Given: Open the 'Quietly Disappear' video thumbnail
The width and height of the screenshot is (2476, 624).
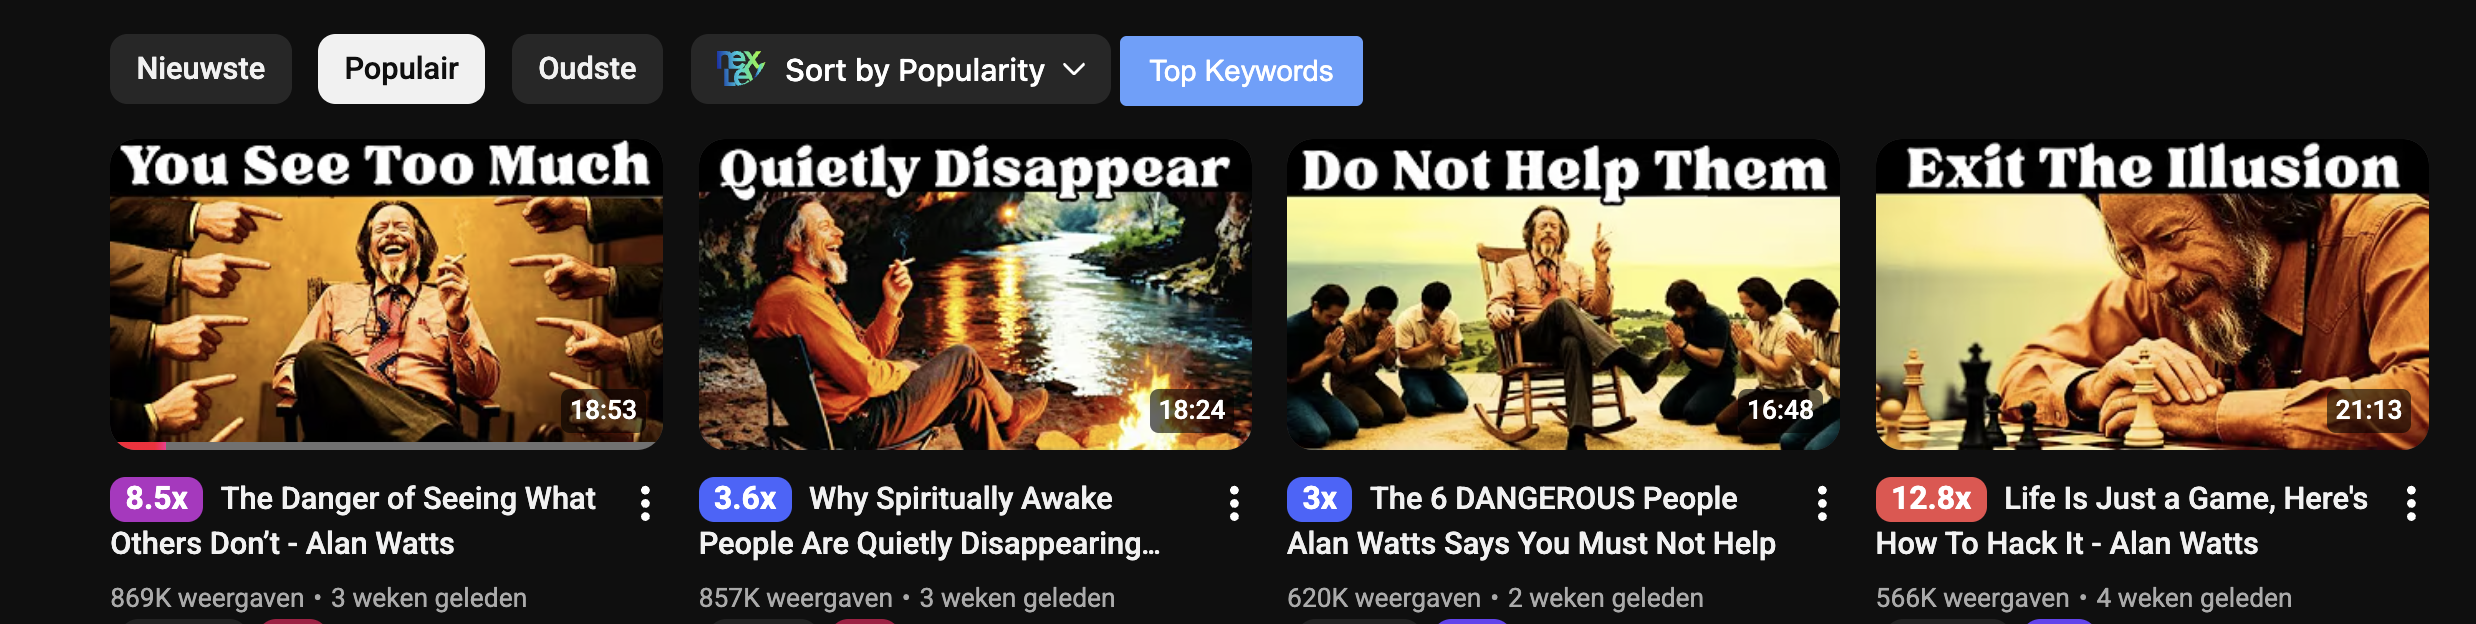Looking at the screenshot, I should (x=975, y=295).
